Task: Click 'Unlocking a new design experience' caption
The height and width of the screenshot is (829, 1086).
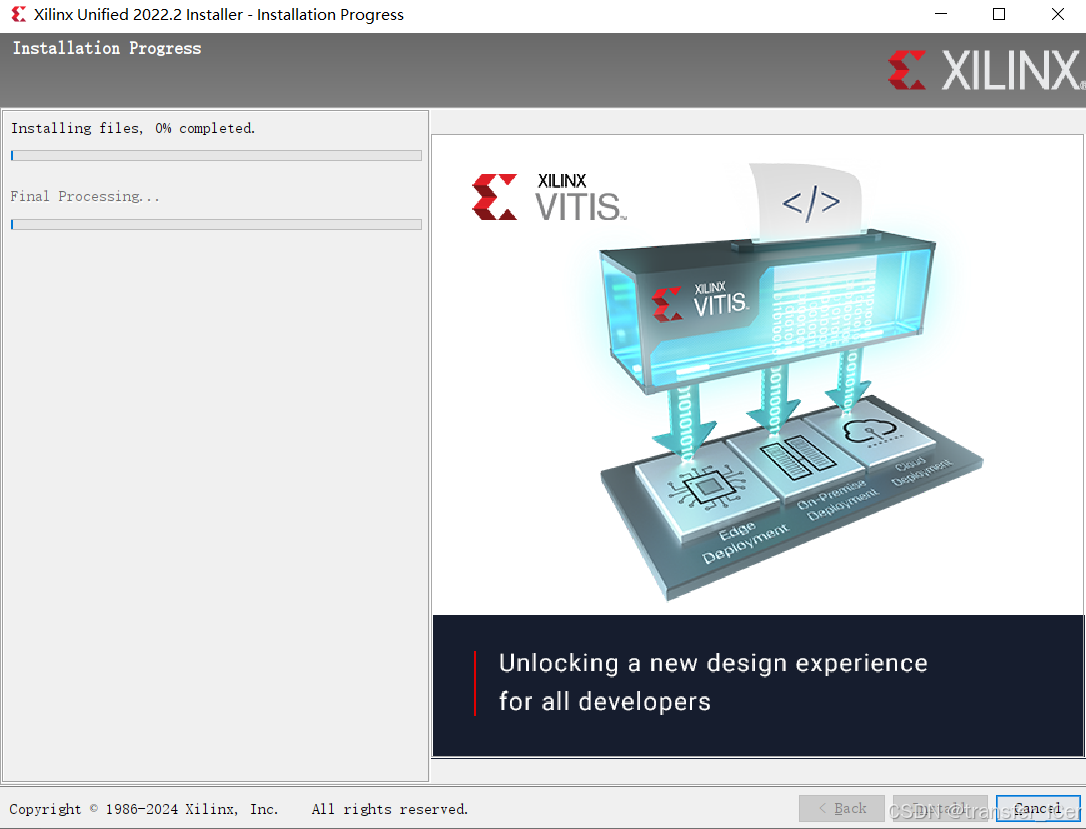Action: click(x=713, y=663)
